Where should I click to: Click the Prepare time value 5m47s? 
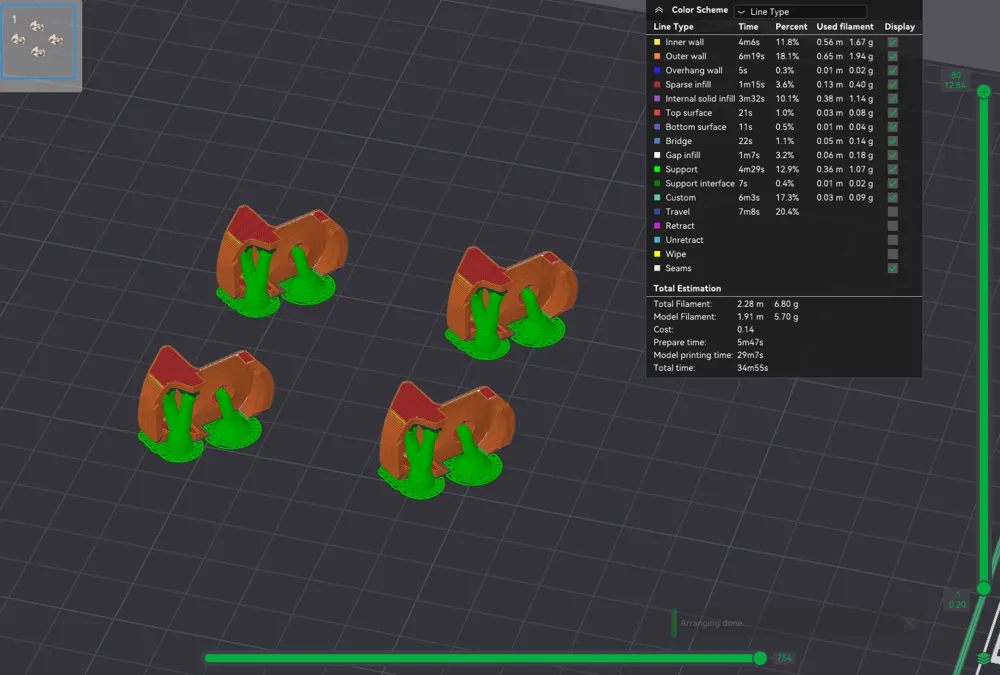point(750,343)
